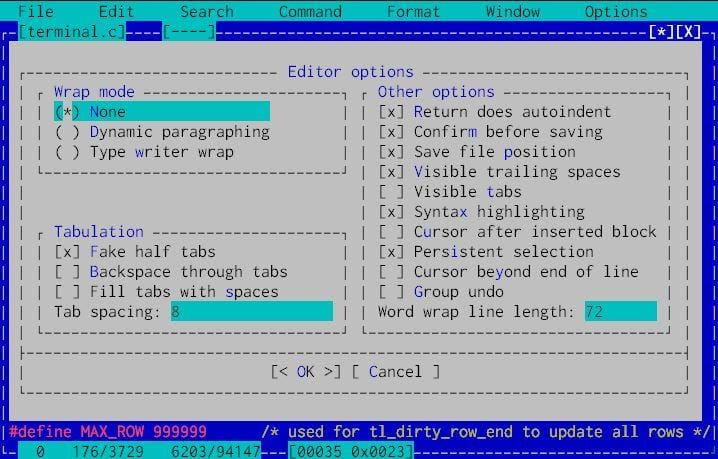Viewport: 718px width, 459px height.
Task: Click the Word wrap line length field
Action: (620, 311)
